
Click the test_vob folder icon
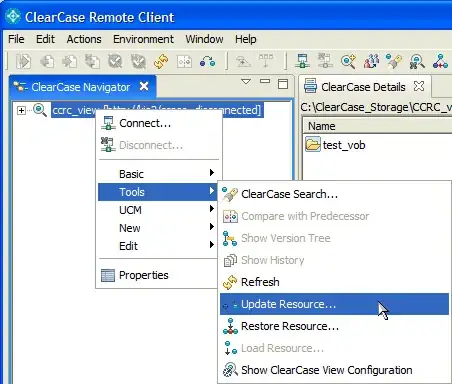coord(313,145)
